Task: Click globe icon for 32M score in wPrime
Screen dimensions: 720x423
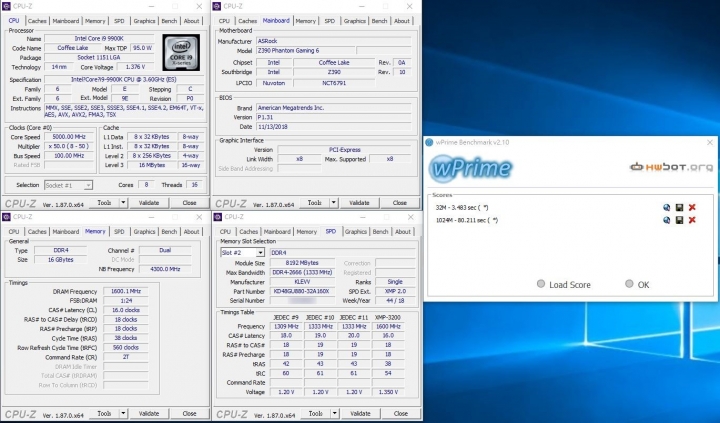Action: tap(666, 208)
